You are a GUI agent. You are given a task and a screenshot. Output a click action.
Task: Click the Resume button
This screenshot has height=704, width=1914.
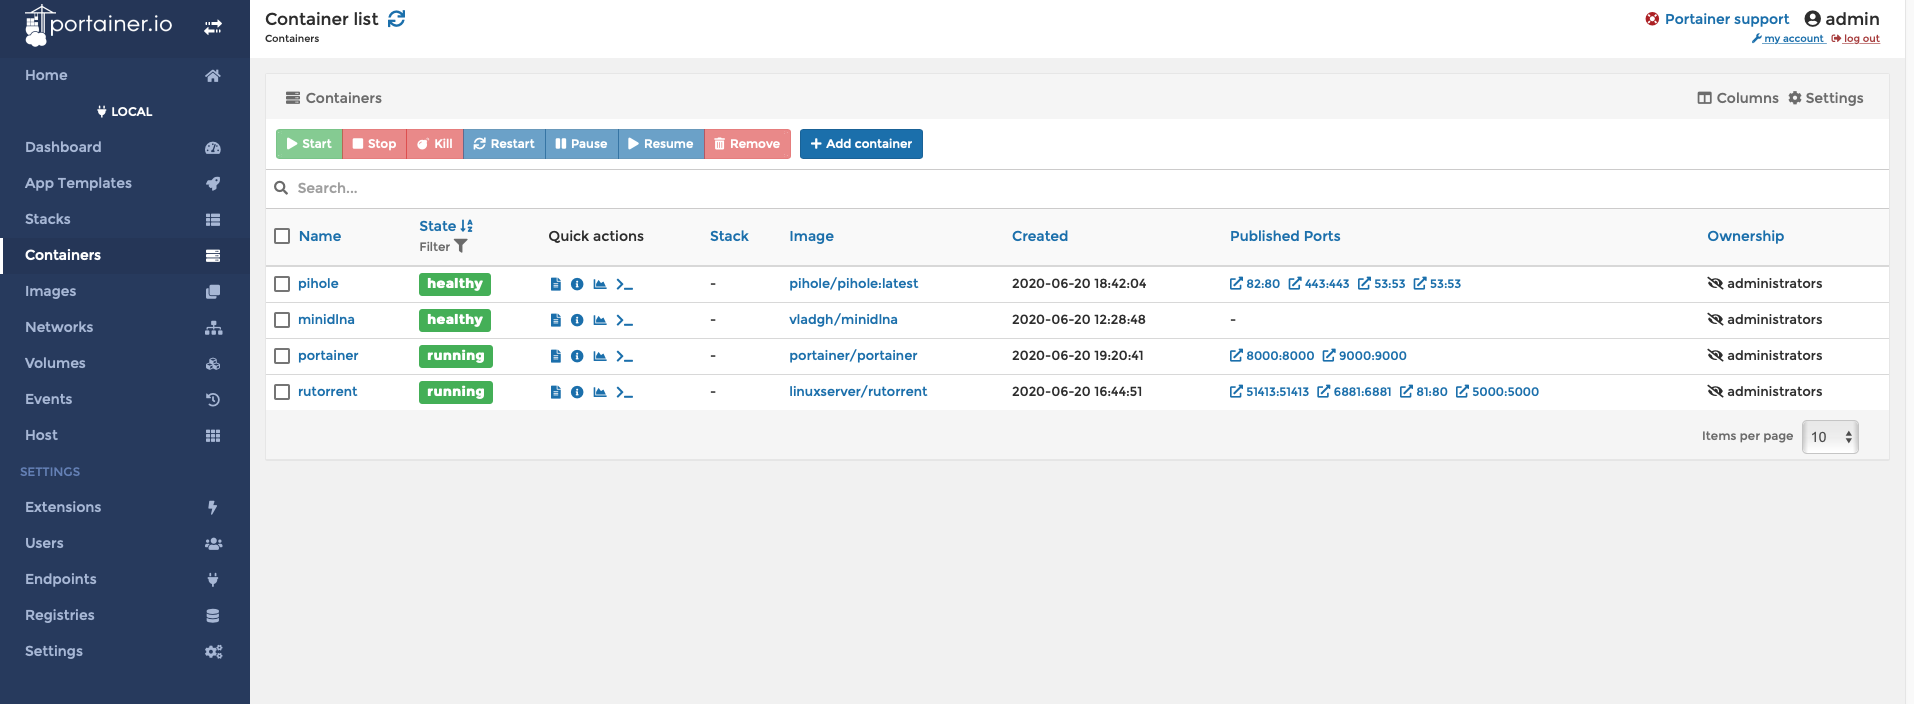click(x=661, y=144)
